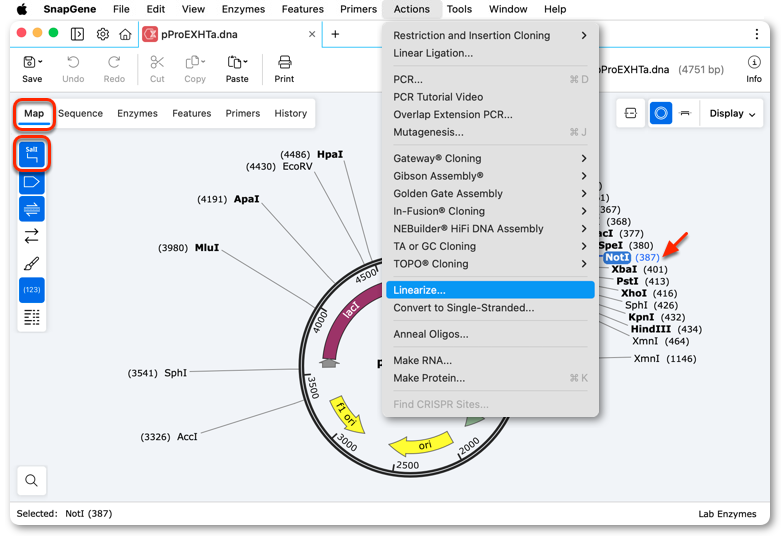Select linear map view button
Viewport: 782px width, 536px height.
(x=685, y=113)
